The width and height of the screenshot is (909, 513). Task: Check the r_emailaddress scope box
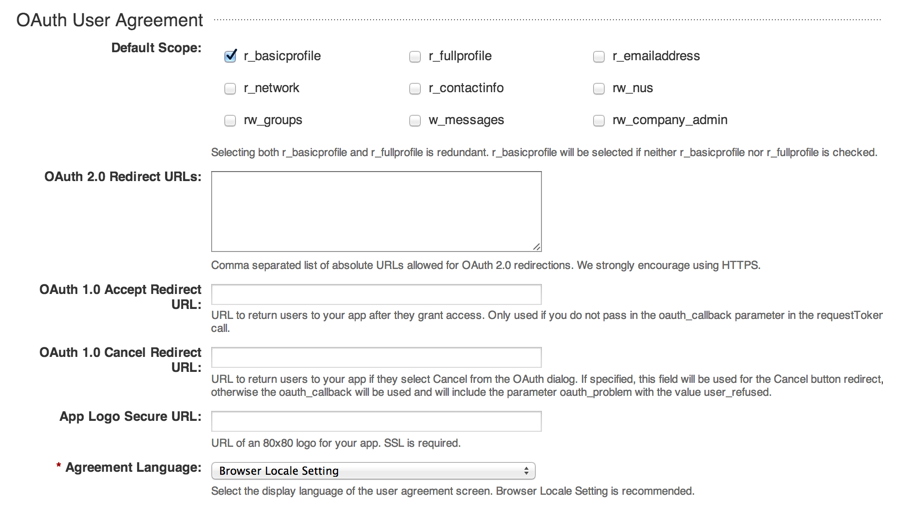(x=599, y=57)
